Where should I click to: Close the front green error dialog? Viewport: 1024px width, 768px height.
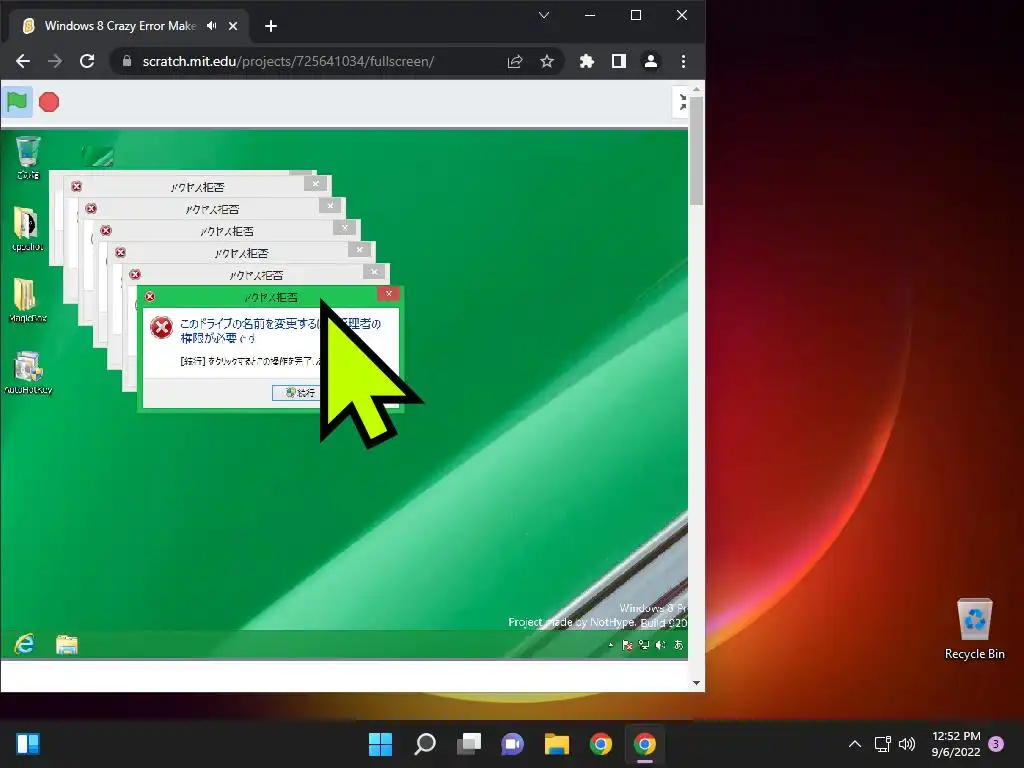389,294
